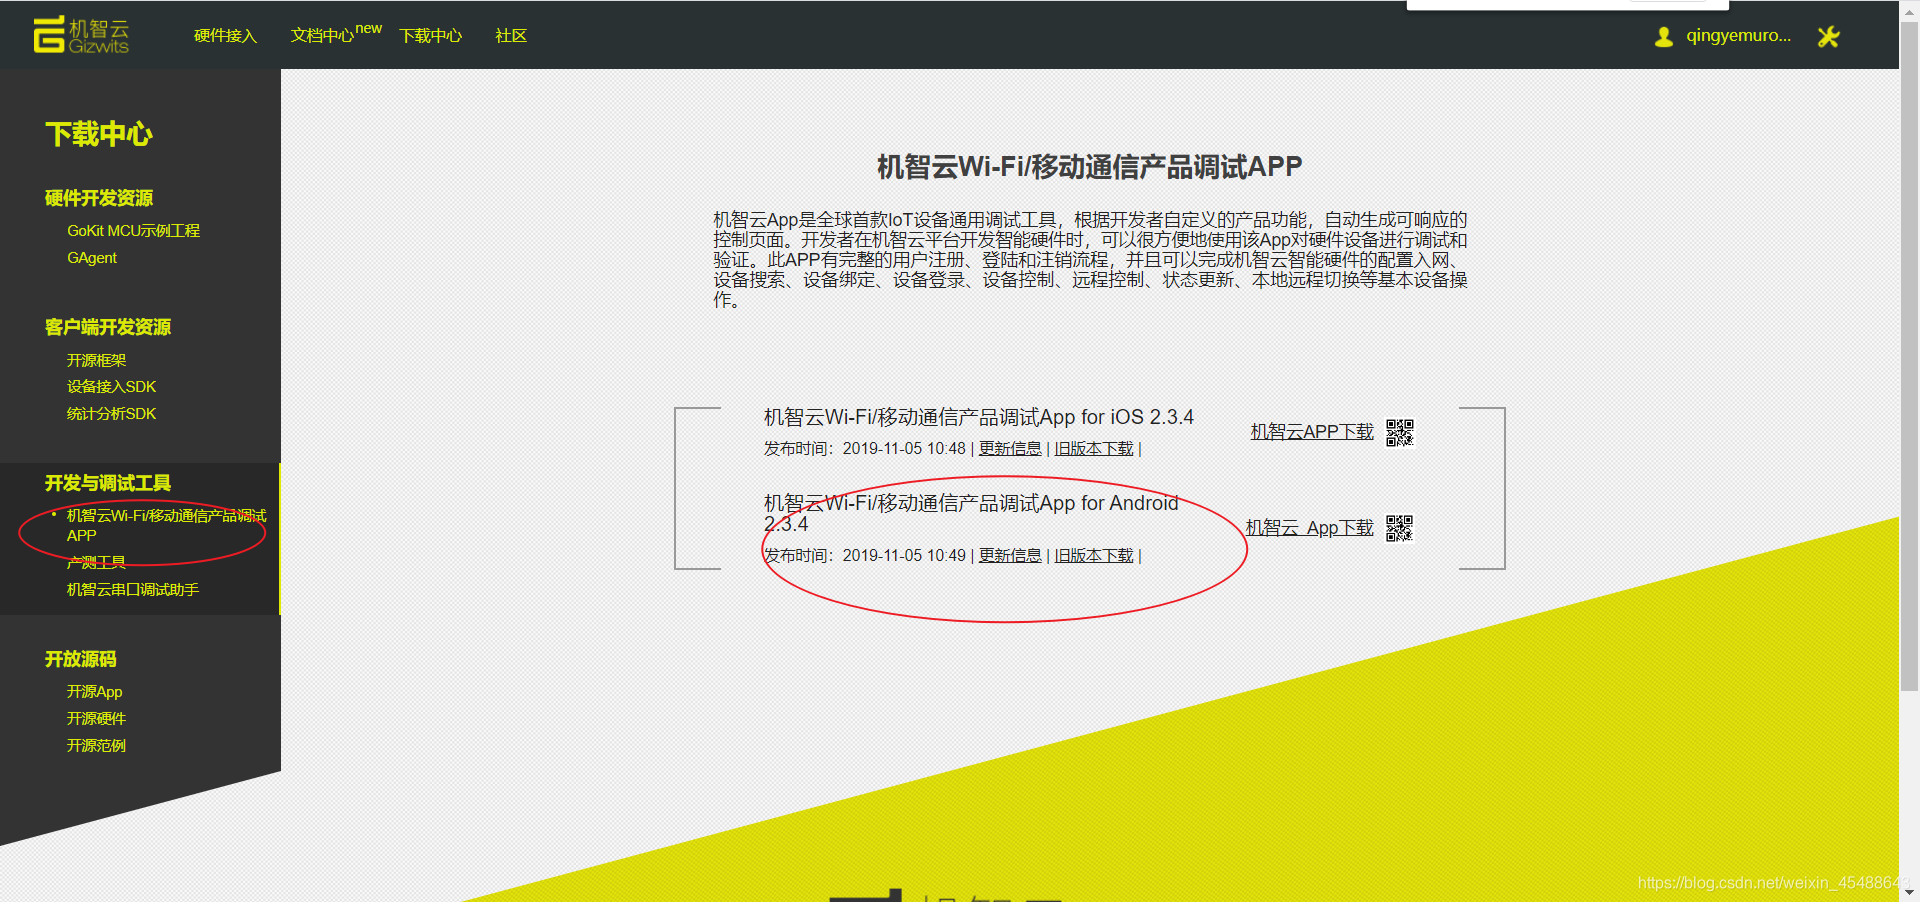
Task: Click 机智云 App下载 link for Android
Action: click(1309, 528)
